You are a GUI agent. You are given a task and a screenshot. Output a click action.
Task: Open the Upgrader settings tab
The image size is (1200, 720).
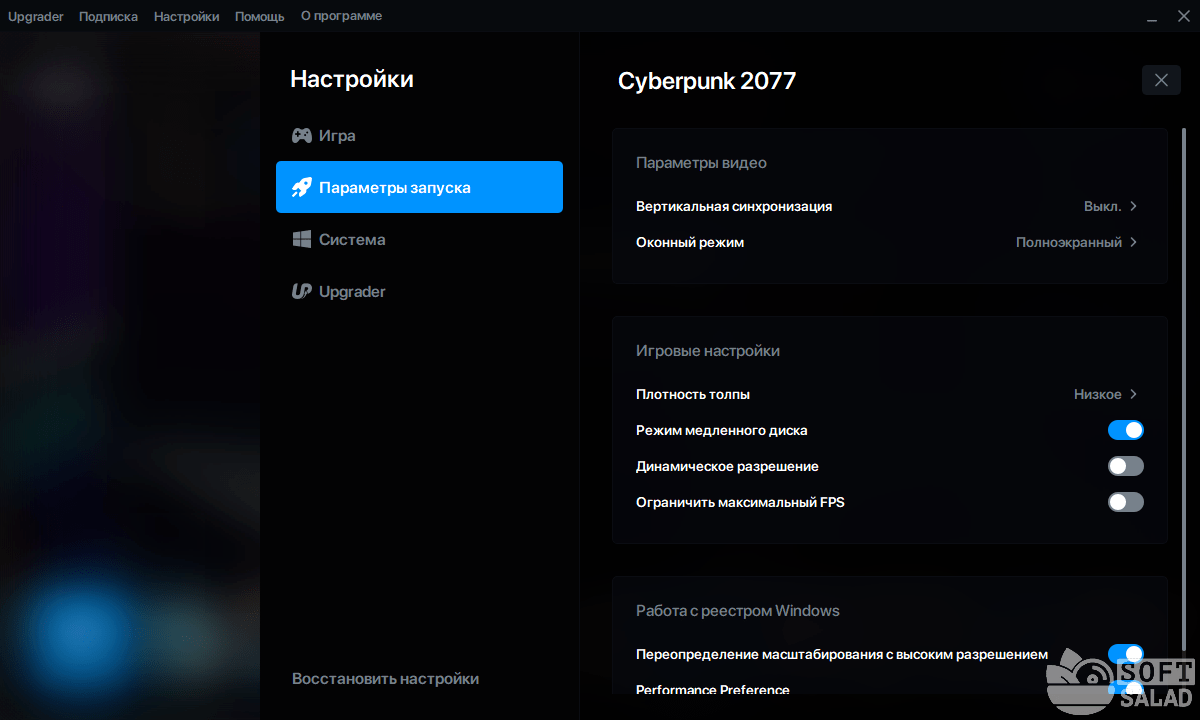pos(419,291)
